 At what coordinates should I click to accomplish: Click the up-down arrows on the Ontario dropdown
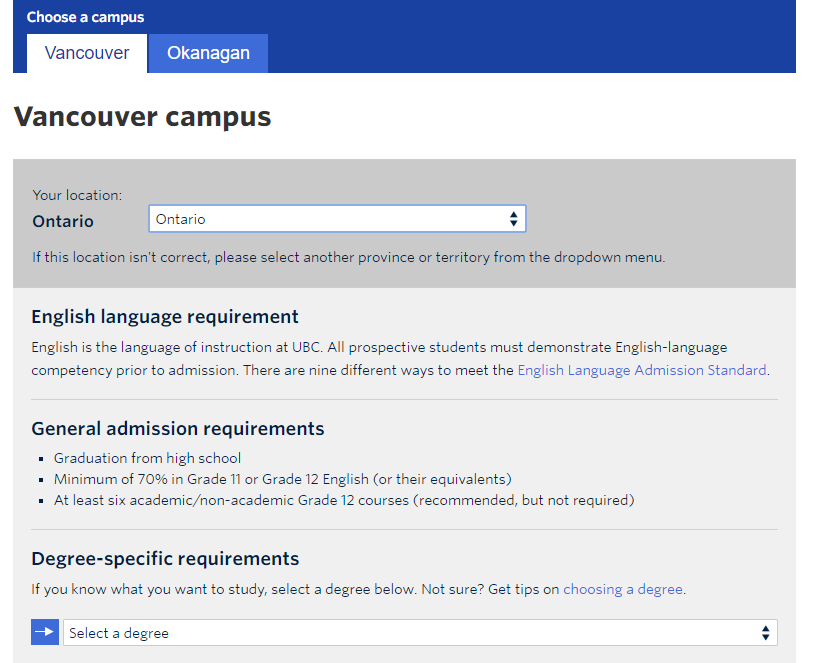[513, 219]
